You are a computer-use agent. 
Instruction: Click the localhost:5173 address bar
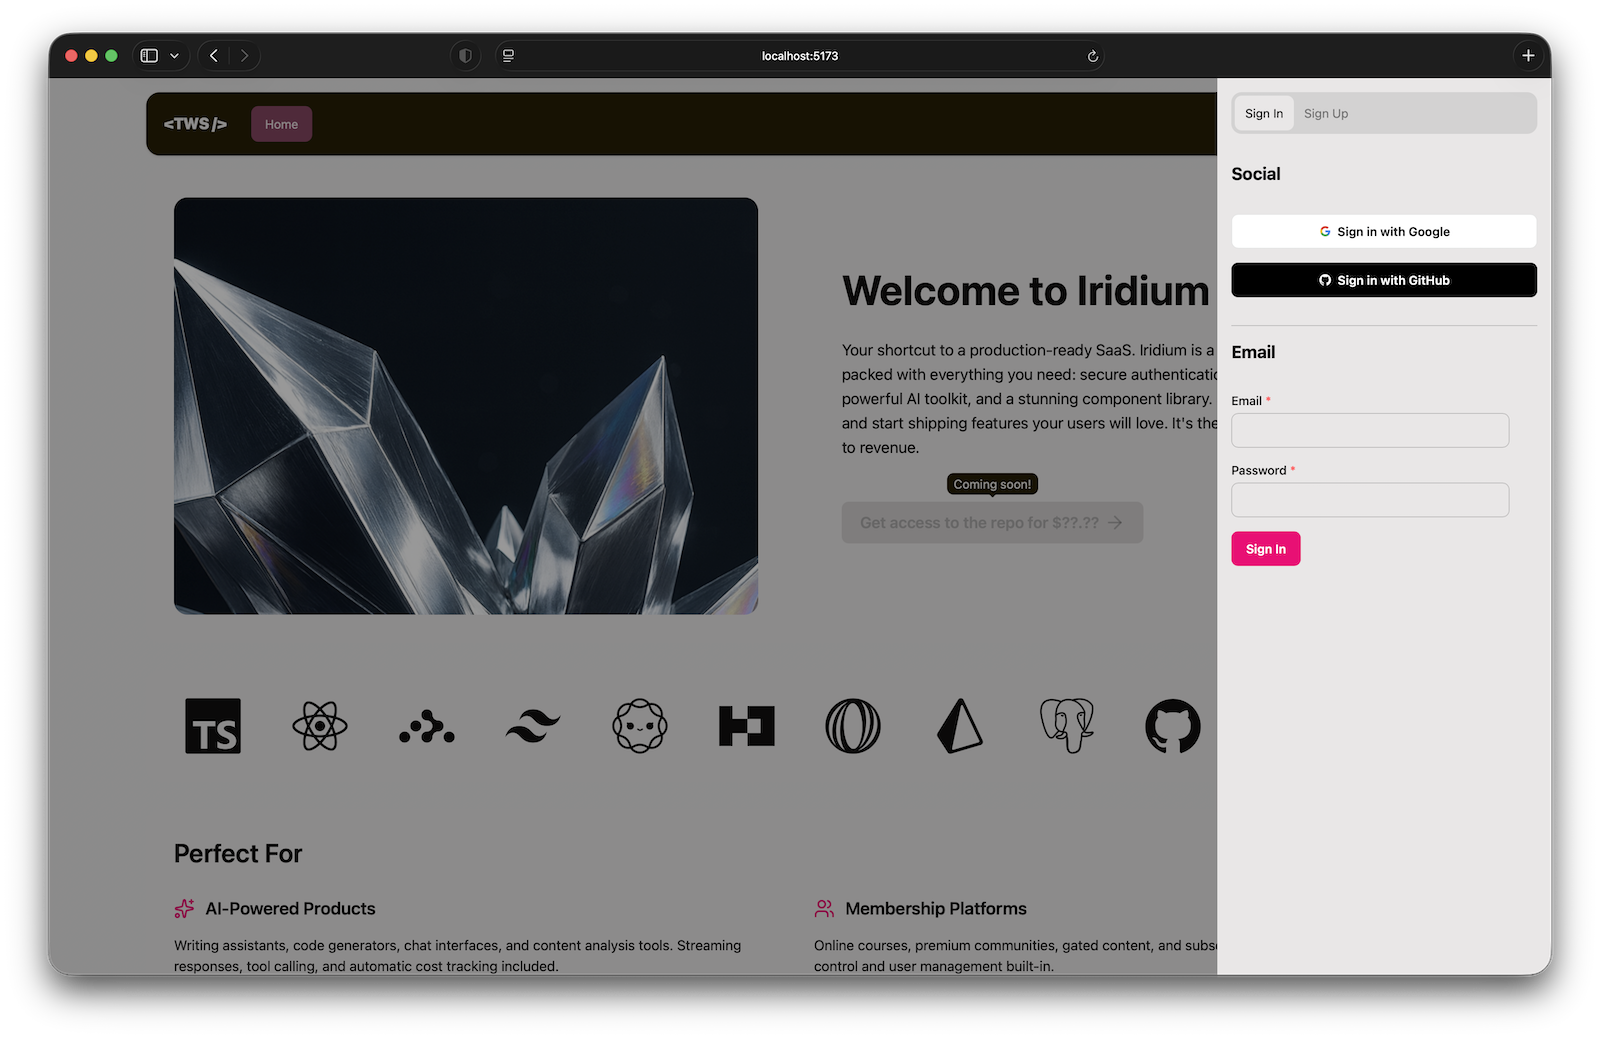[800, 56]
